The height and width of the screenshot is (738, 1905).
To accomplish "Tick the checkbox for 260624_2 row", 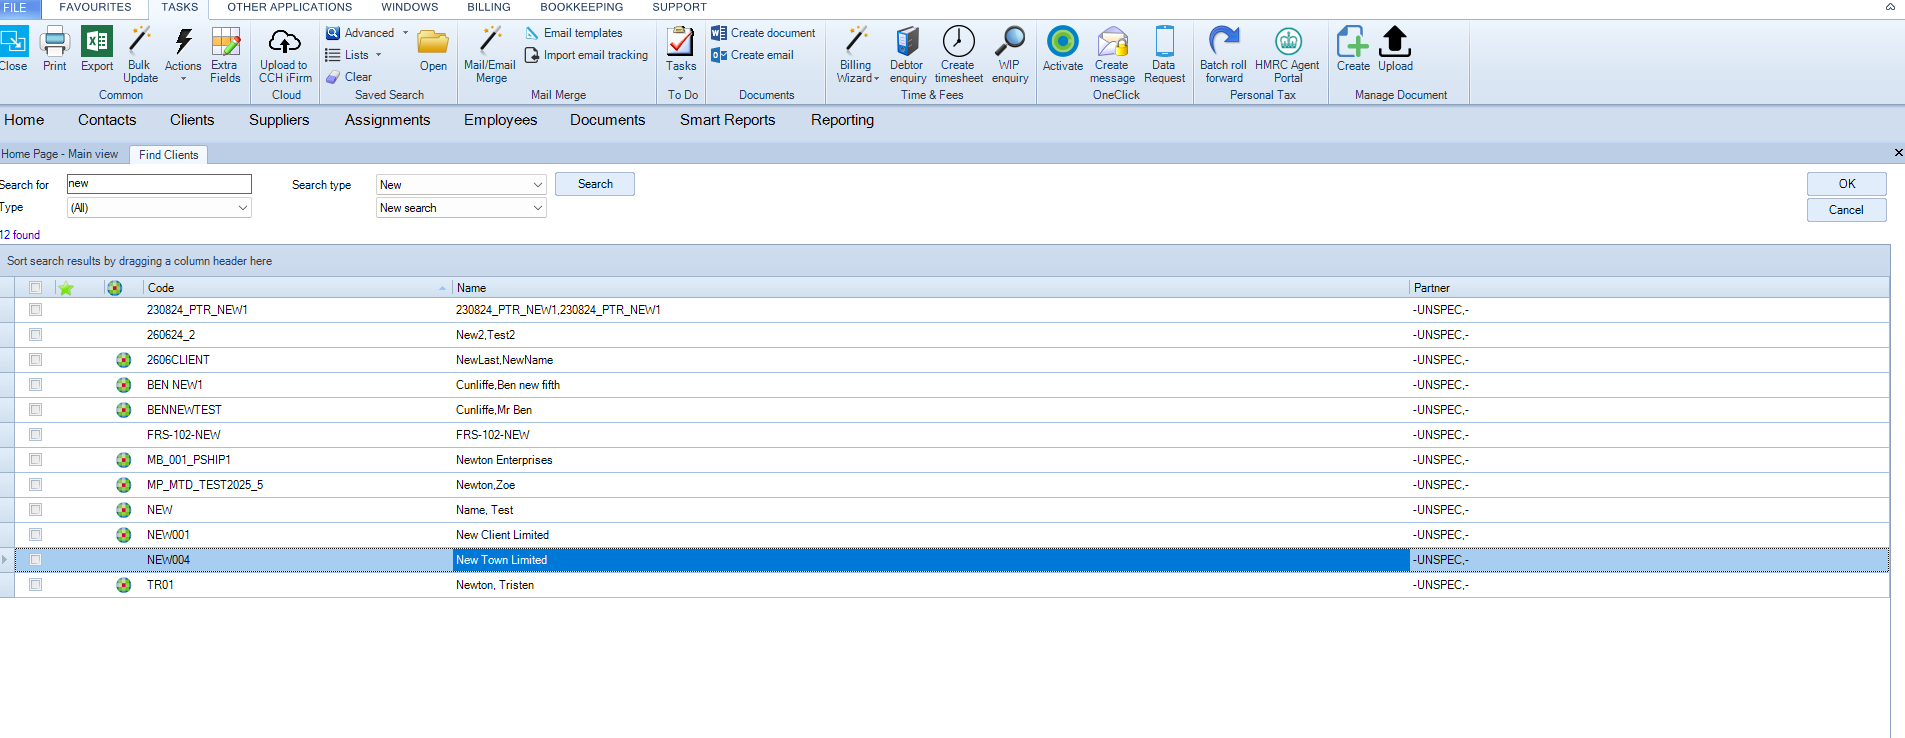I will pos(35,335).
